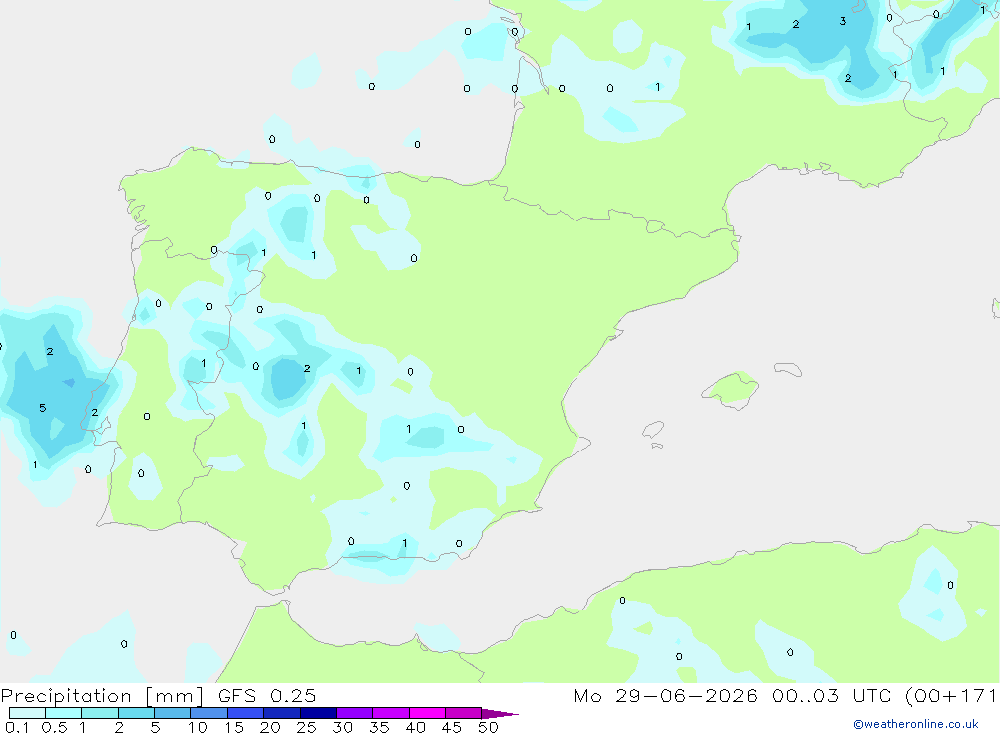Viewport: 1000px width, 733px height.
Task: Select the blue legend swatch between 10 and 15
Action: (209, 713)
